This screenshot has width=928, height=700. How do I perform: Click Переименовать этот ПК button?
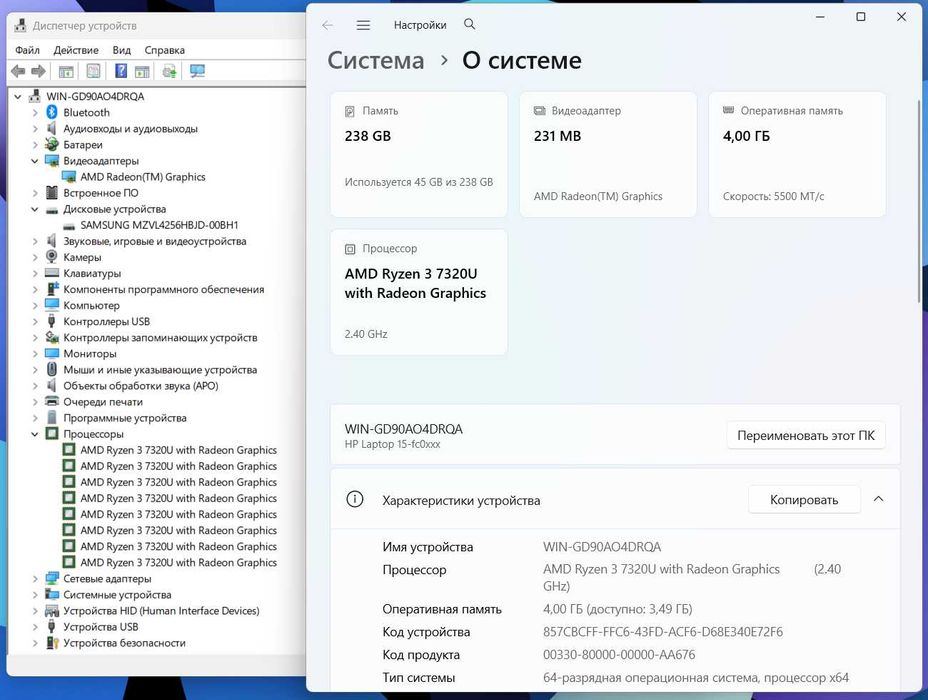coord(805,436)
